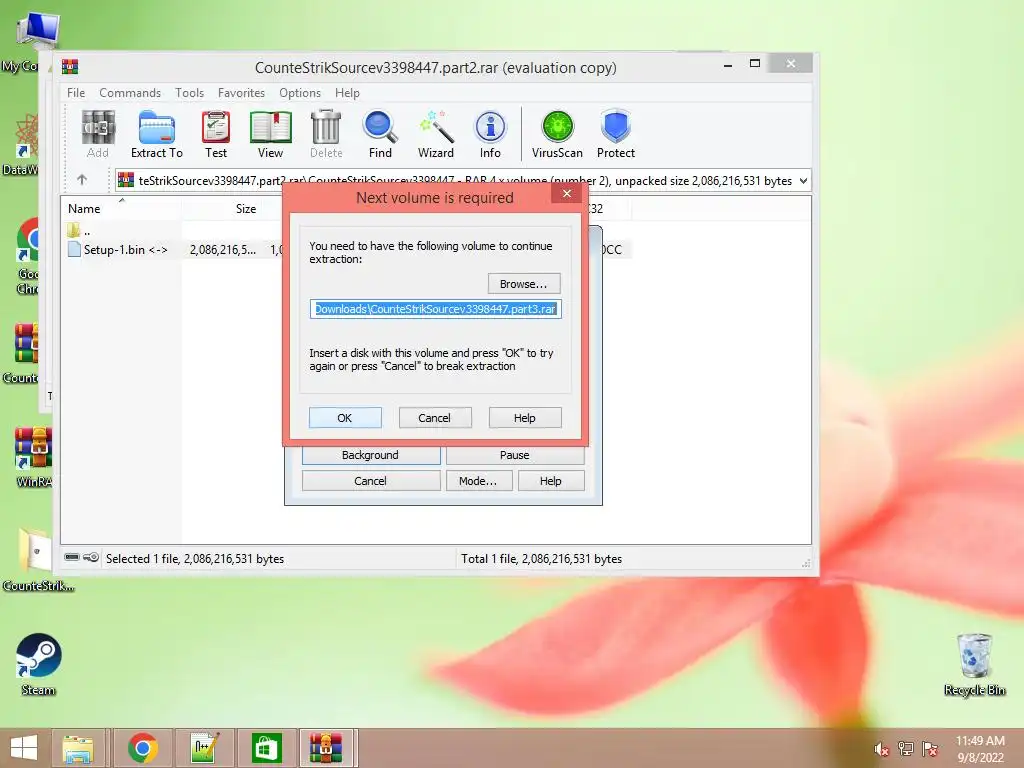Switch to WinRAR in the taskbar

click(326, 748)
